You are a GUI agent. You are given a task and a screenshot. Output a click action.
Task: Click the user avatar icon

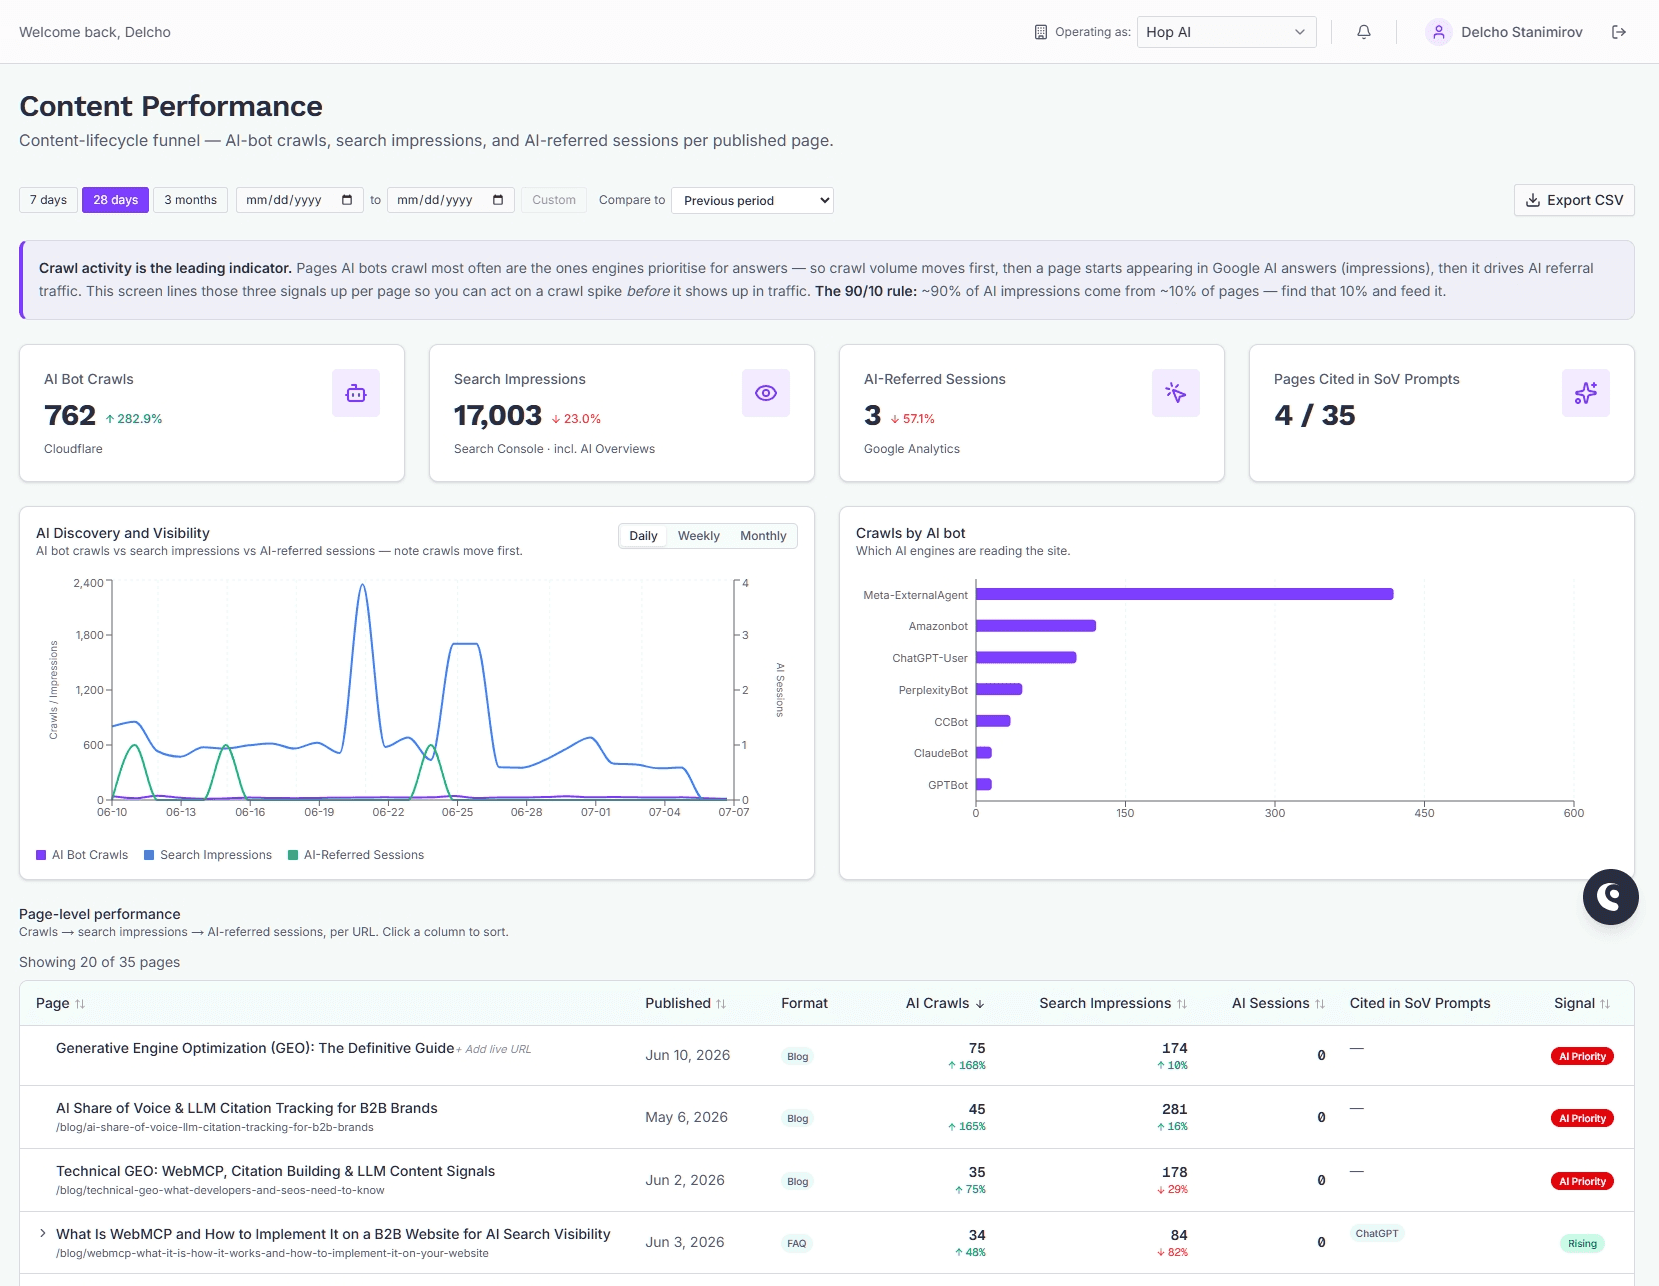coord(1438,32)
